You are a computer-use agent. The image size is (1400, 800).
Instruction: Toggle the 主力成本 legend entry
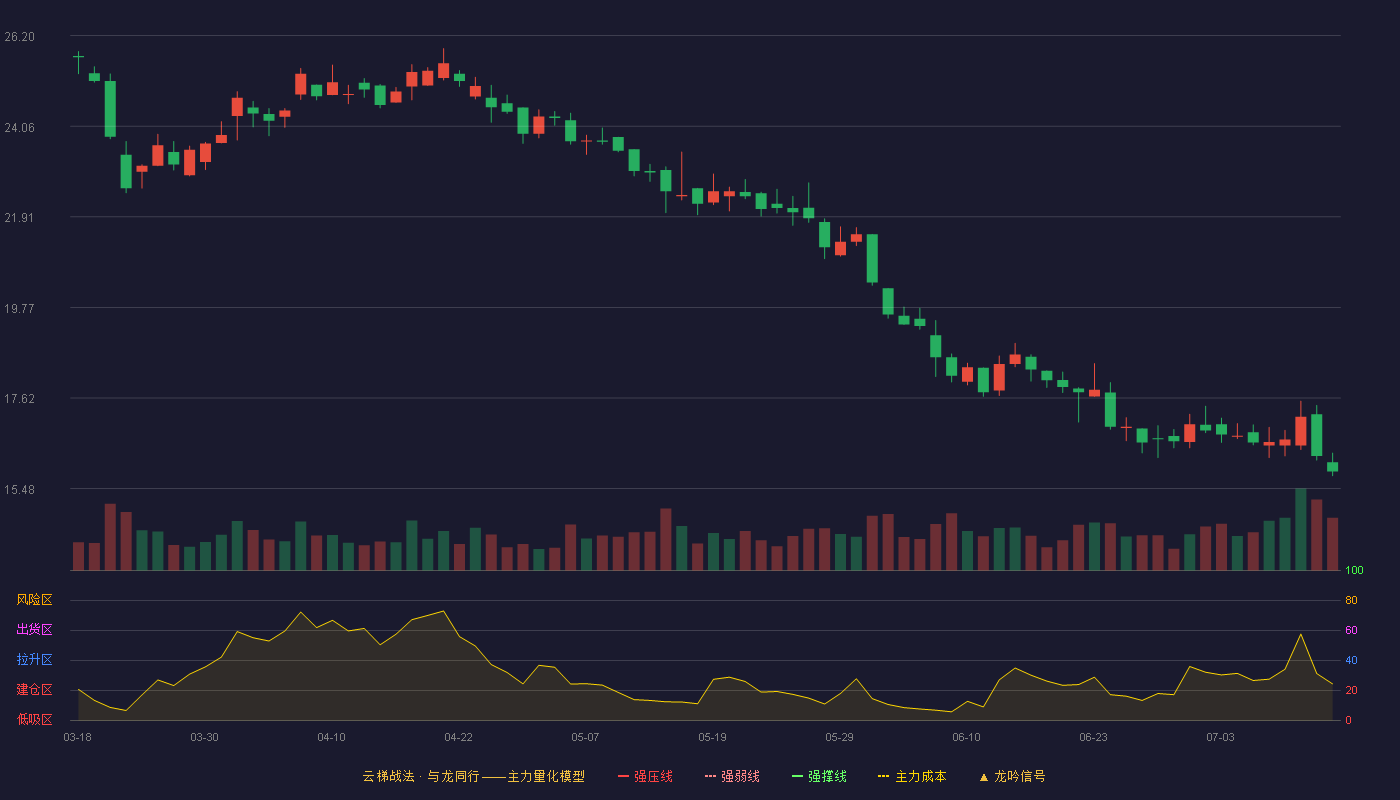coord(912,776)
